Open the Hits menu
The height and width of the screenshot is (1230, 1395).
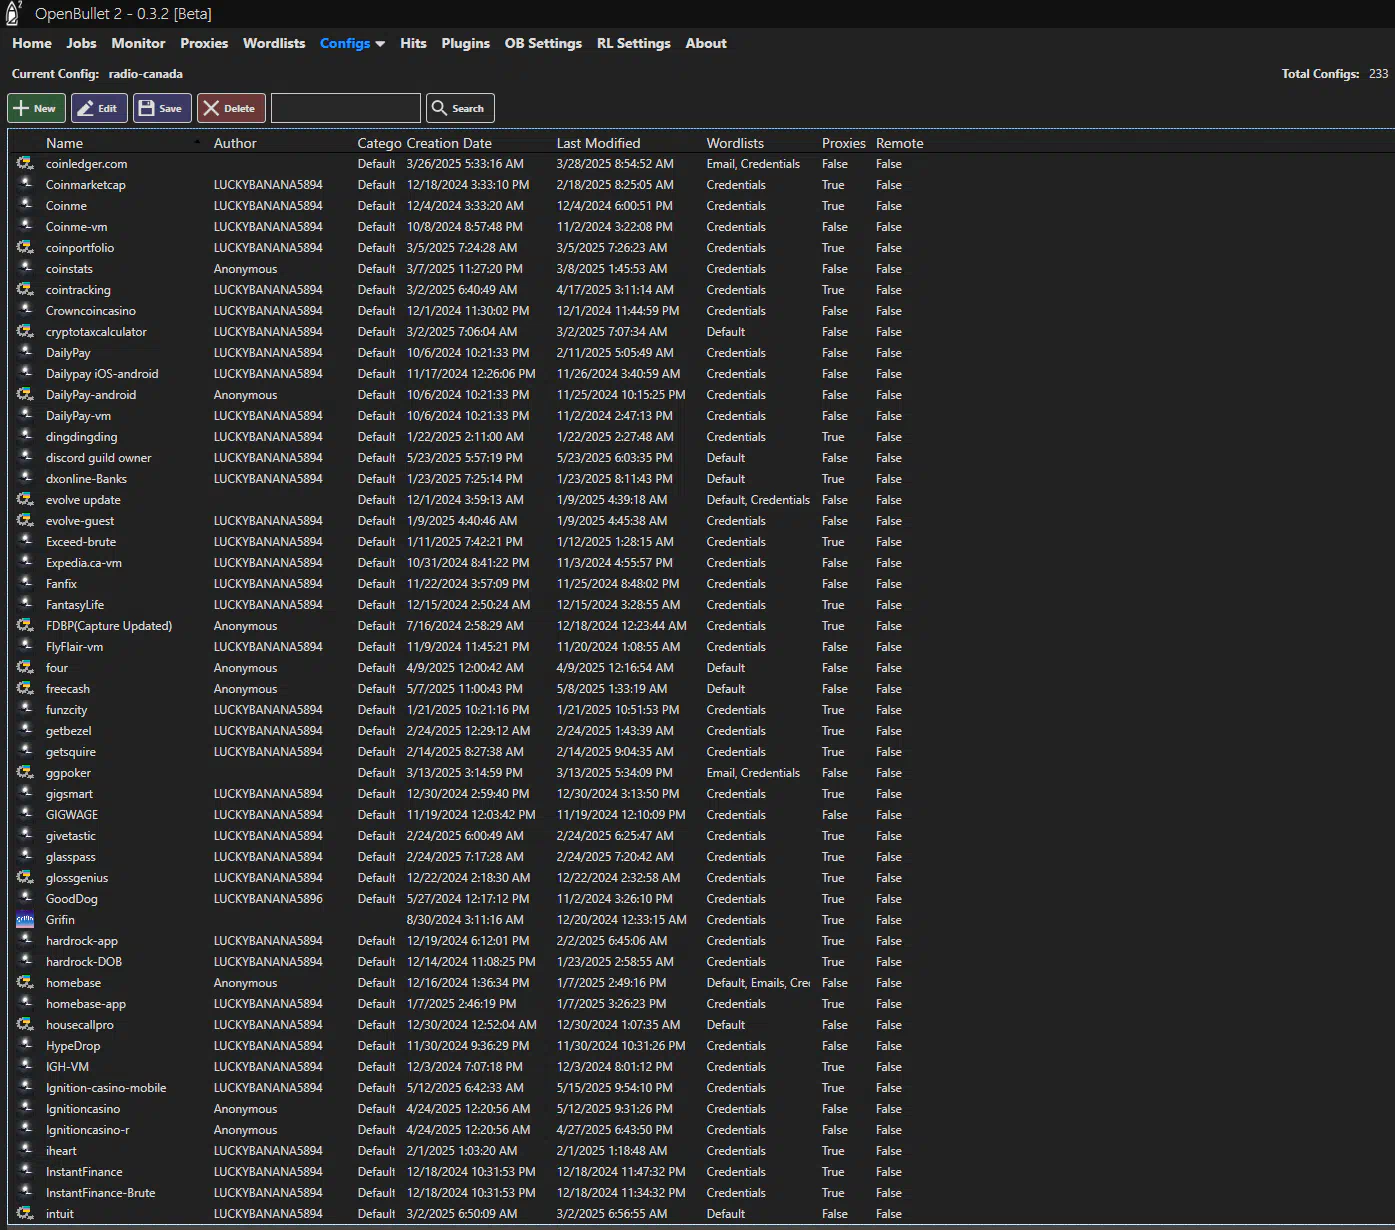pos(413,43)
